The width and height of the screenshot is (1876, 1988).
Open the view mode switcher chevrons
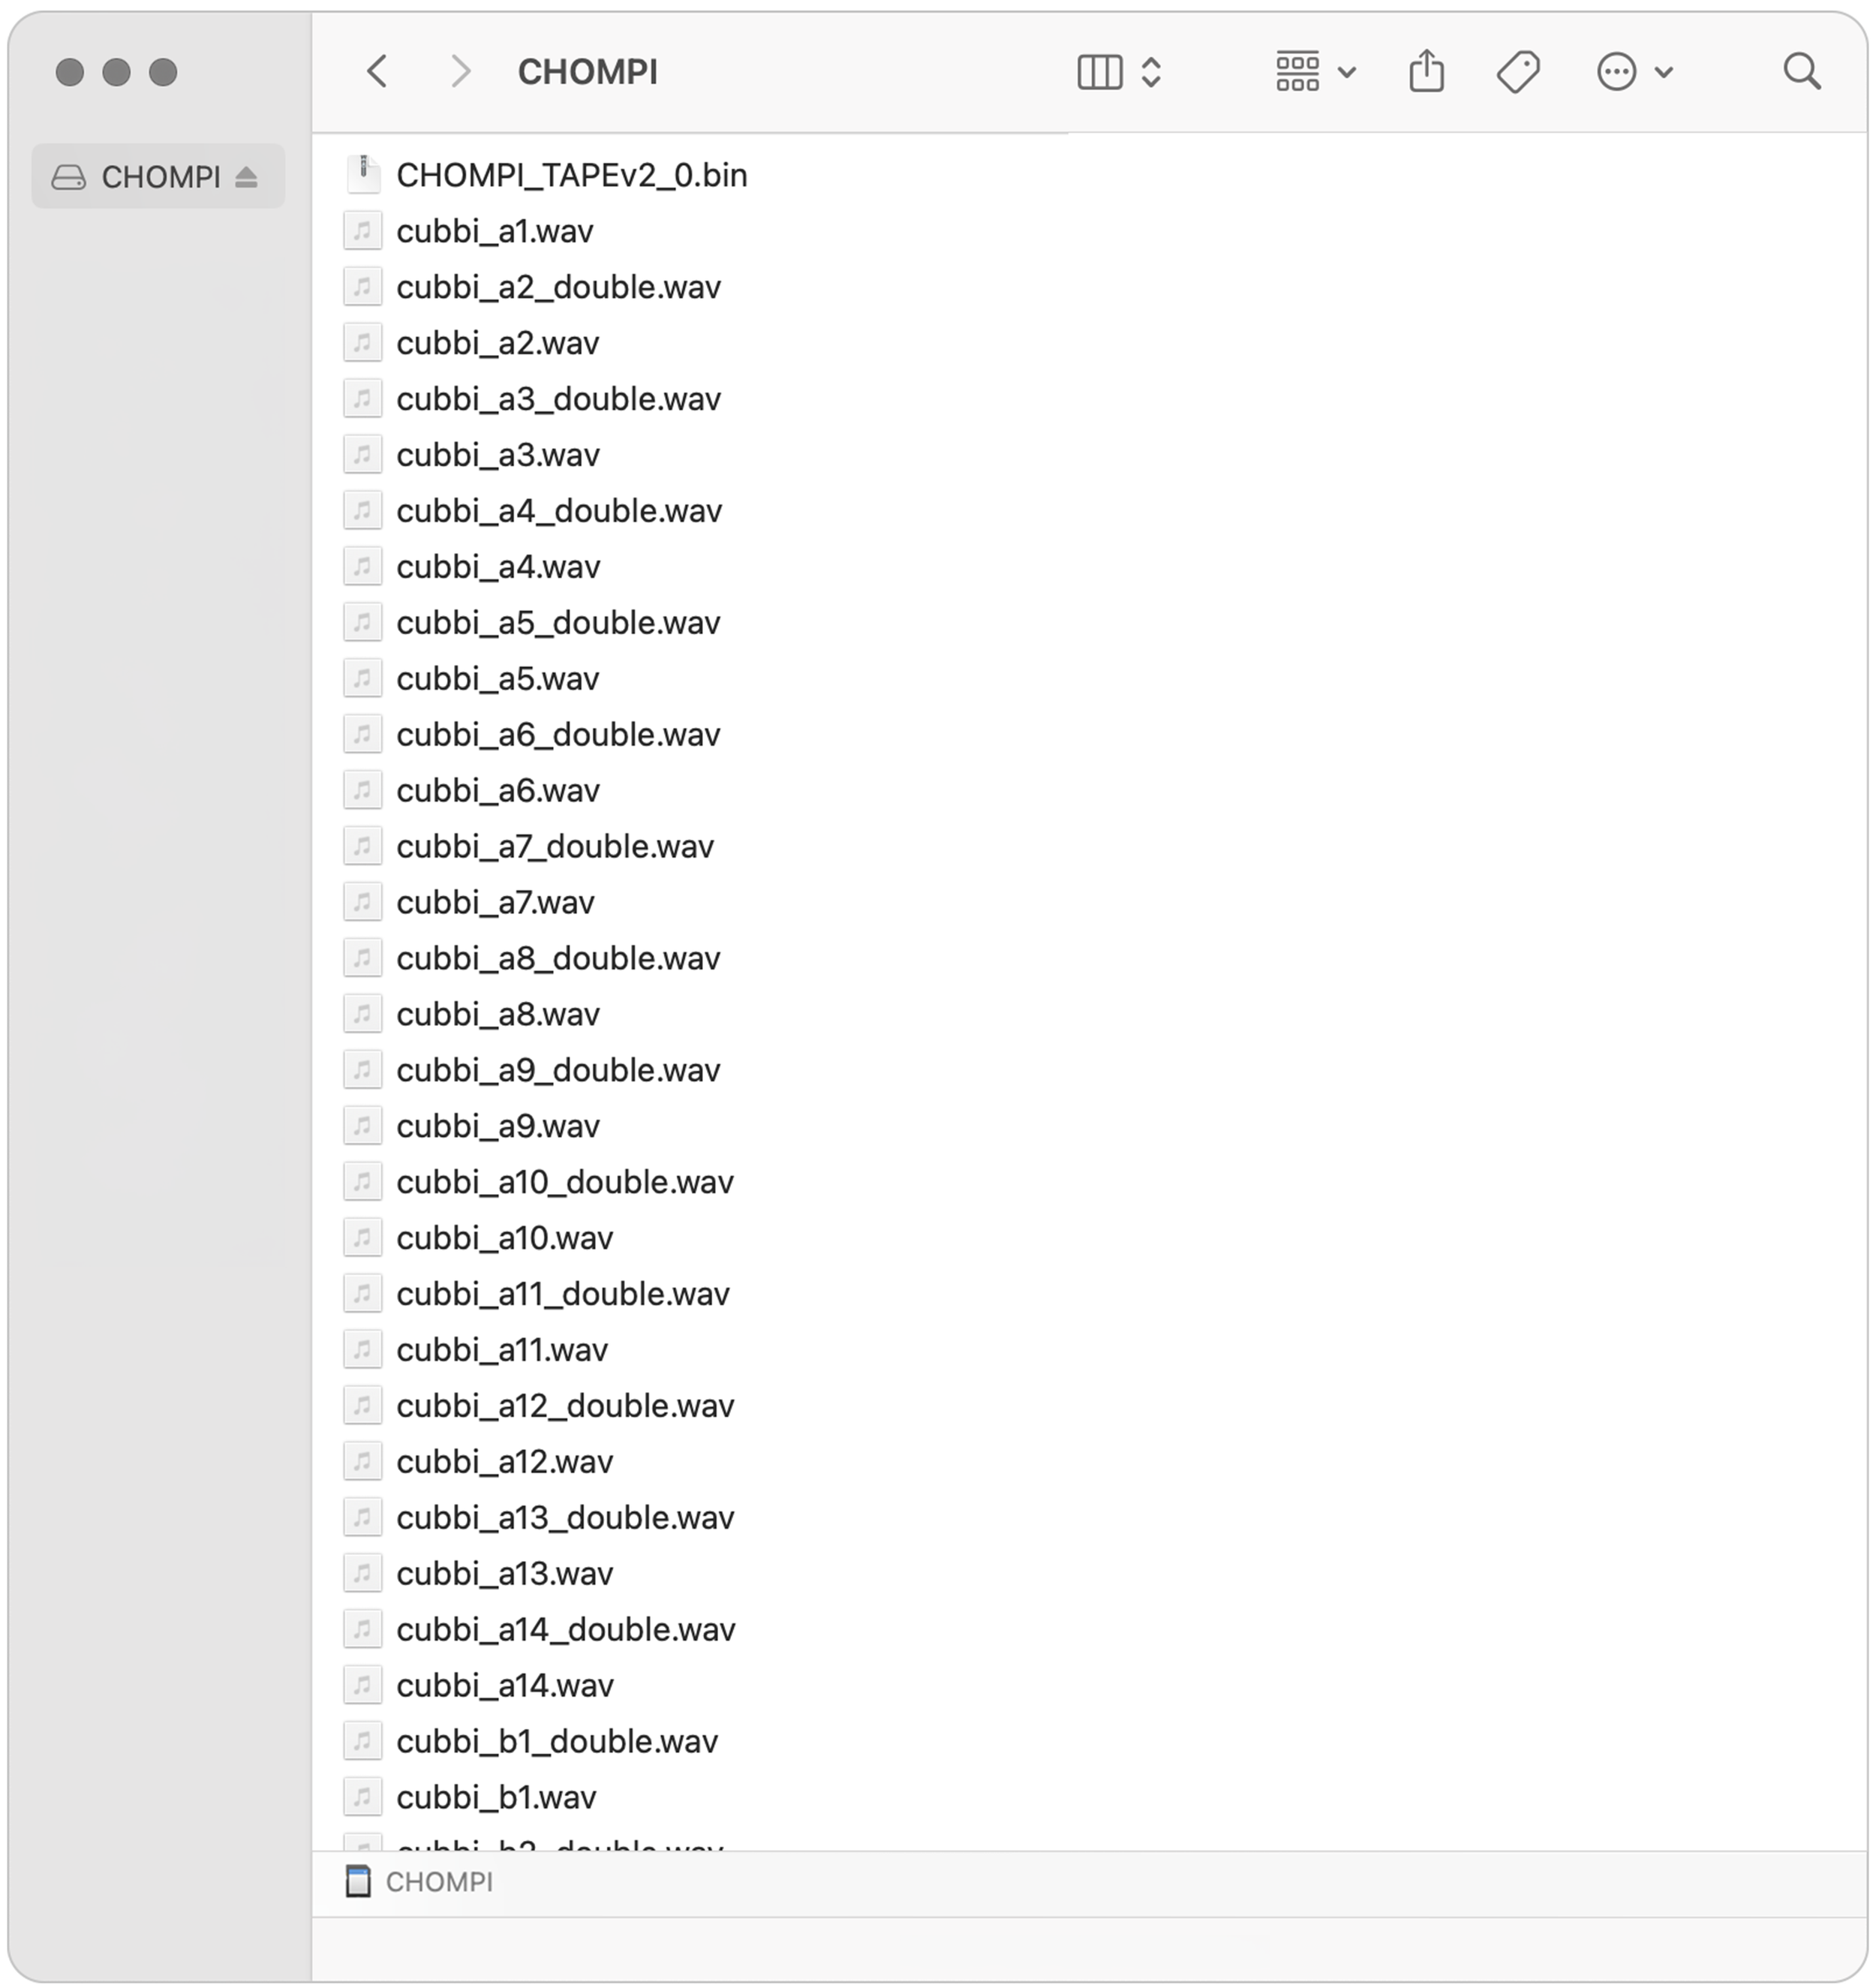point(1151,72)
